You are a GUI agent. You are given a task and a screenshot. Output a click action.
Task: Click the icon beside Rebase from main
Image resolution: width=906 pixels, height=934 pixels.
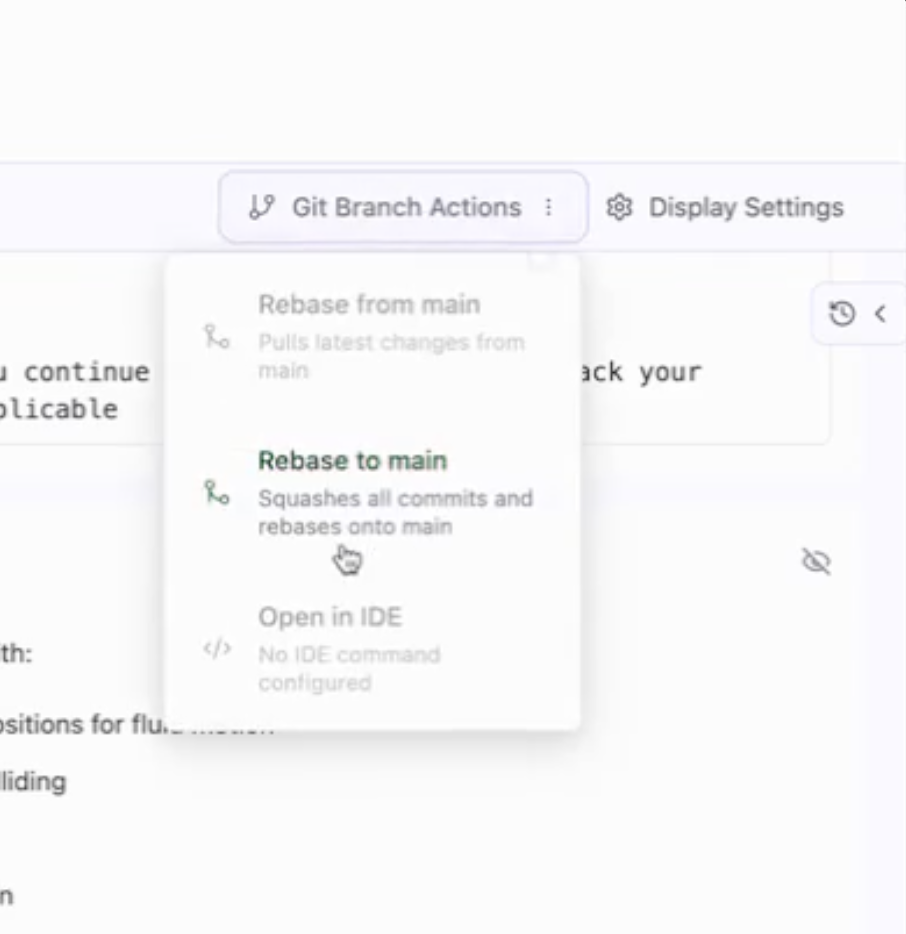[x=217, y=336]
